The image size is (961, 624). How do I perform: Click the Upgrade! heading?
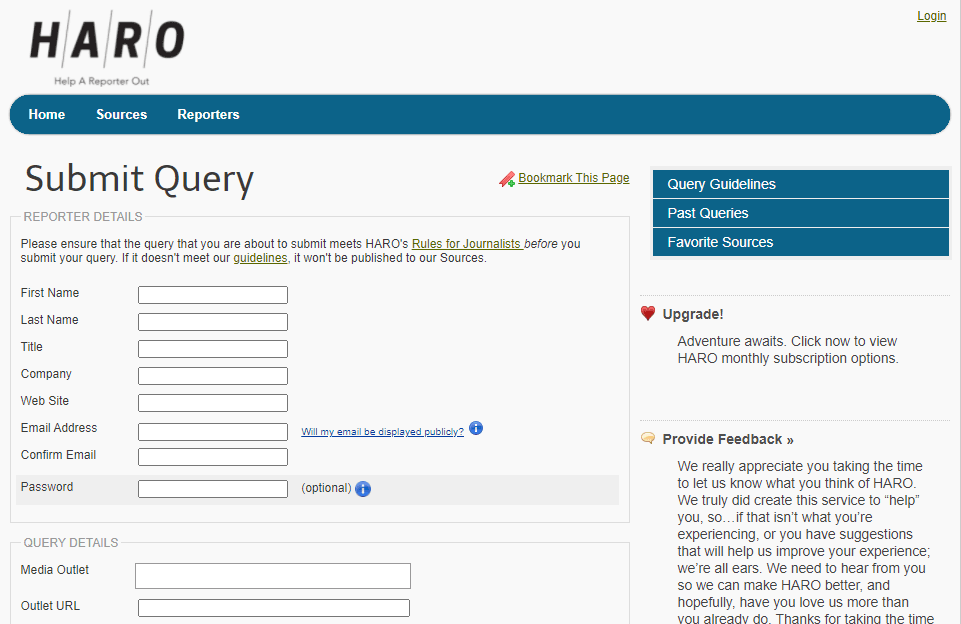693,314
